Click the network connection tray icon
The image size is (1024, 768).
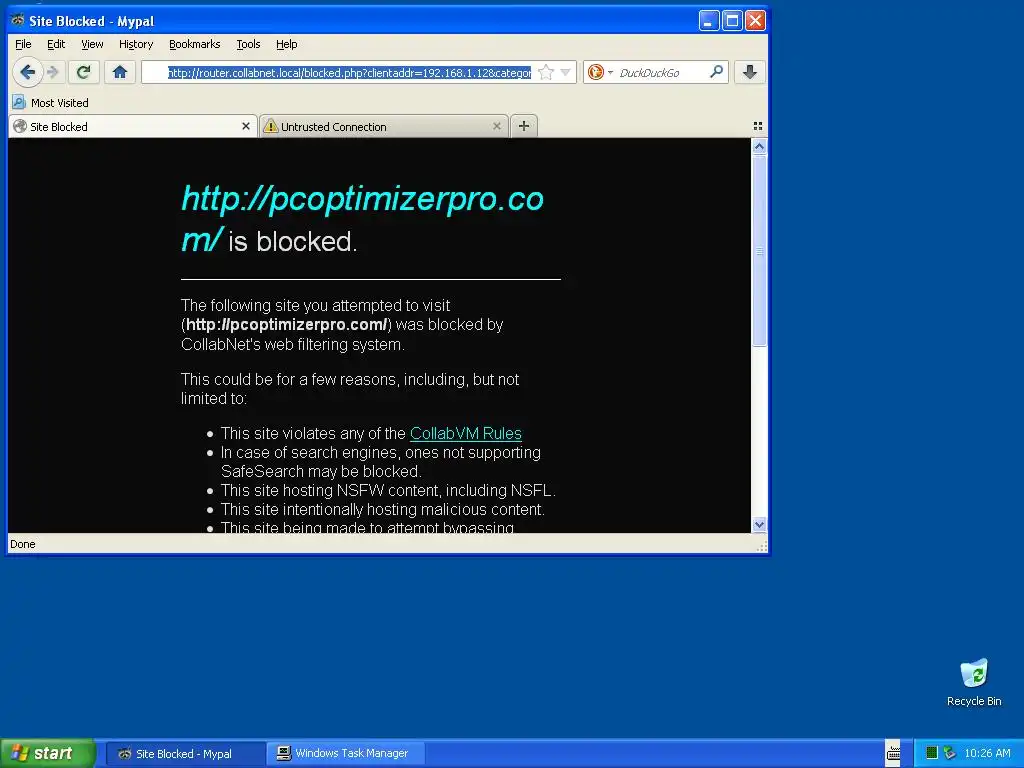(950, 753)
